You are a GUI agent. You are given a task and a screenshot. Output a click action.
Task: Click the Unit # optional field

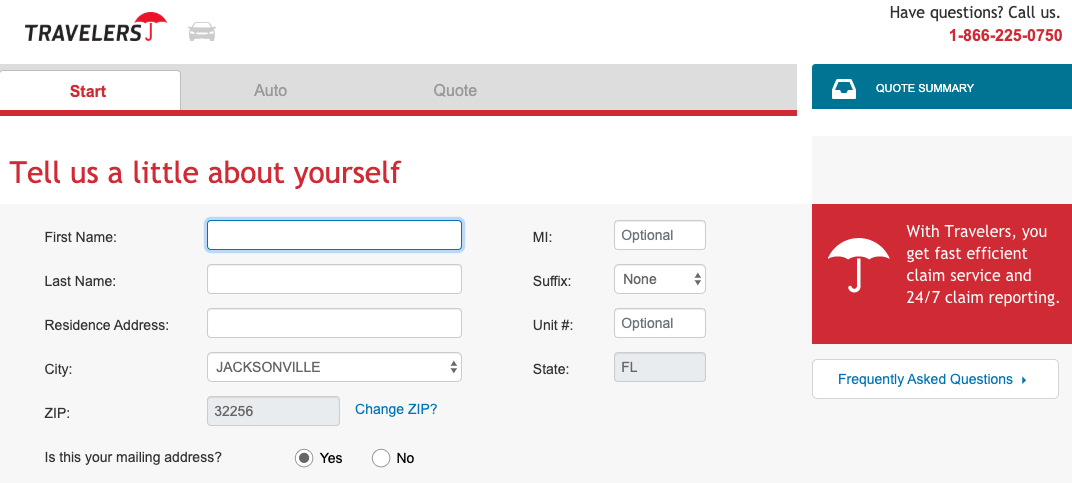point(659,323)
